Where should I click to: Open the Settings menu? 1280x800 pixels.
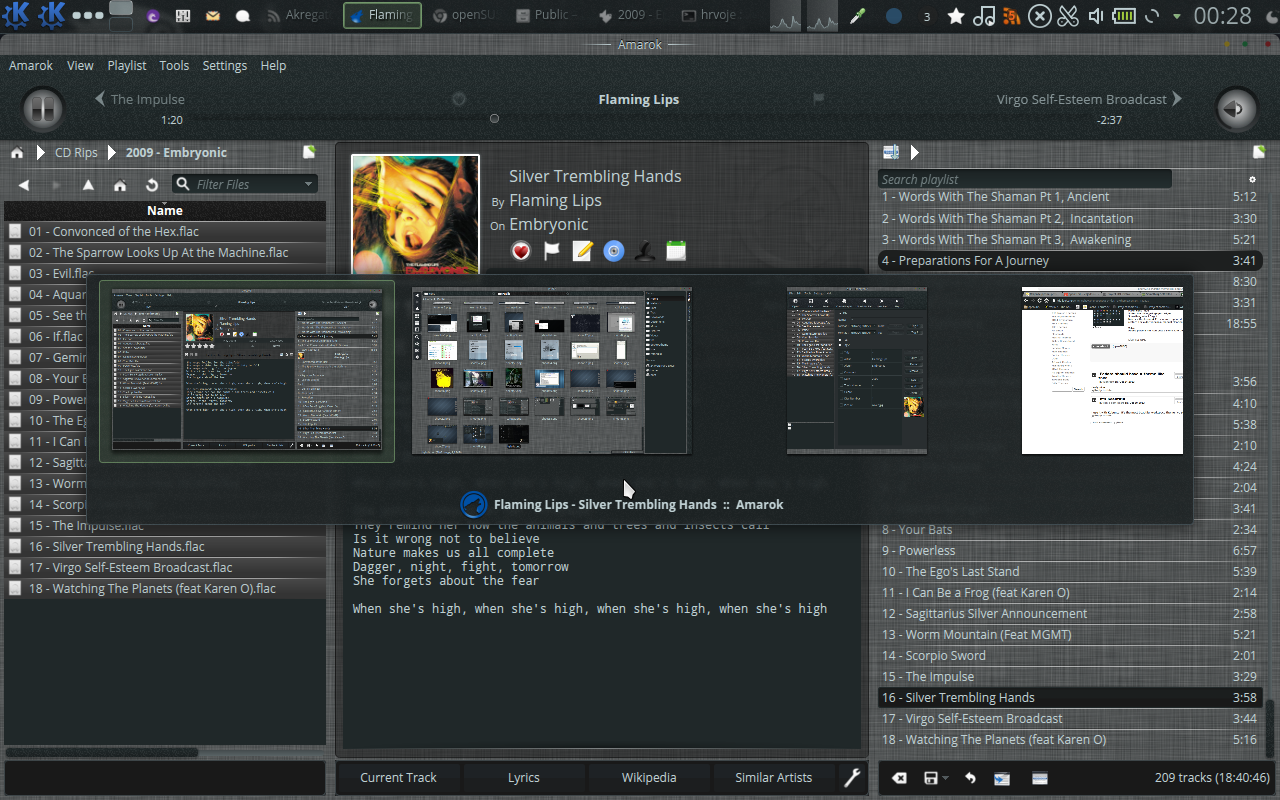(225, 65)
